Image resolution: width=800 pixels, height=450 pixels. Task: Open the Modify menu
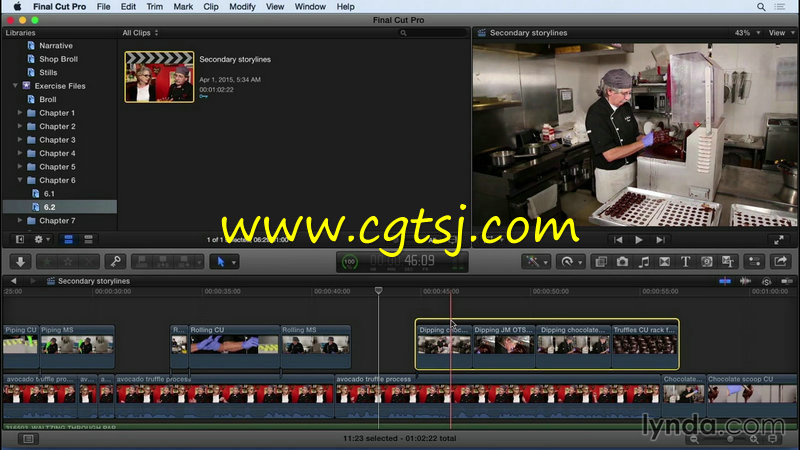(x=242, y=7)
